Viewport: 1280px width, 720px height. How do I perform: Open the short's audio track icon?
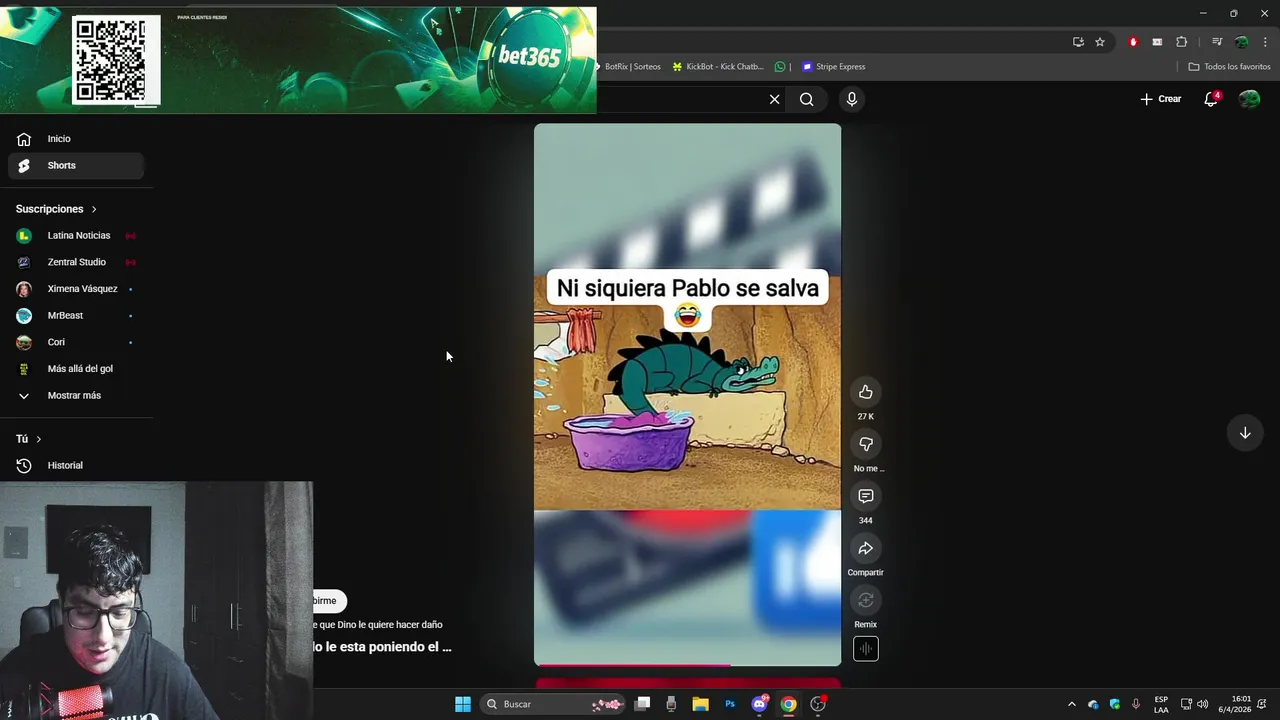(x=865, y=649)
